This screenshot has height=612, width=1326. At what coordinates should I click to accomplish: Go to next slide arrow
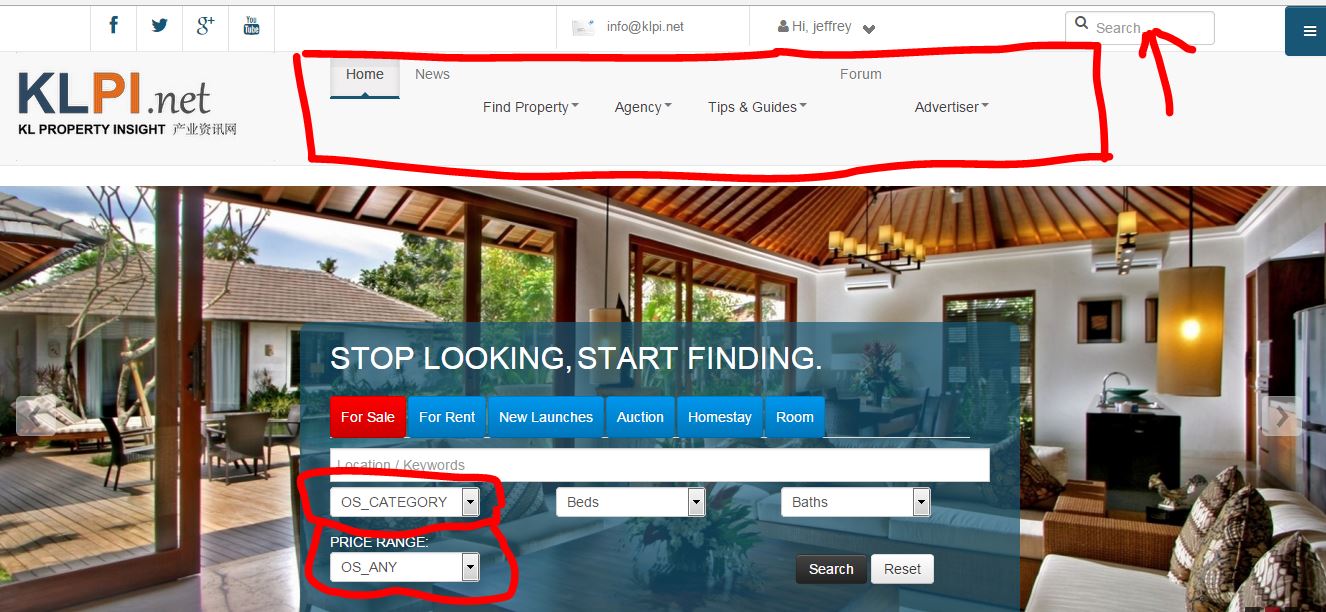1281,416
